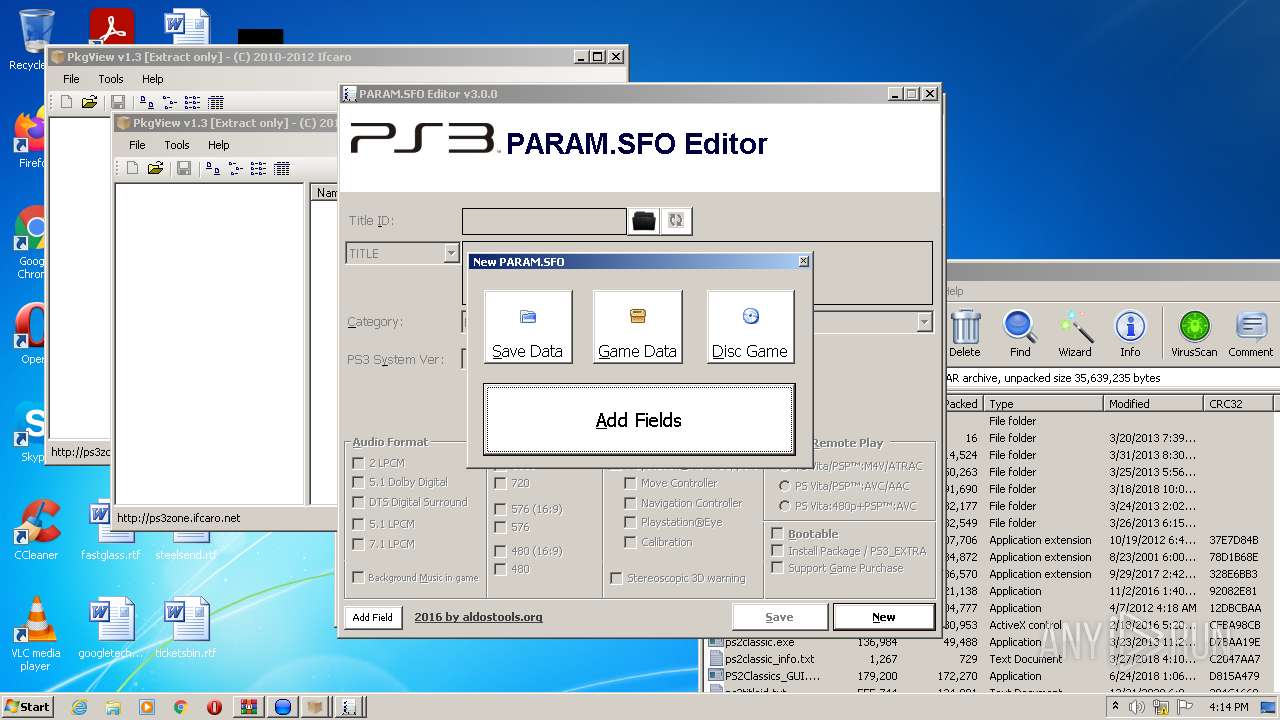Click WinRAR Info toolbar icon

(x=1130, y=333)
